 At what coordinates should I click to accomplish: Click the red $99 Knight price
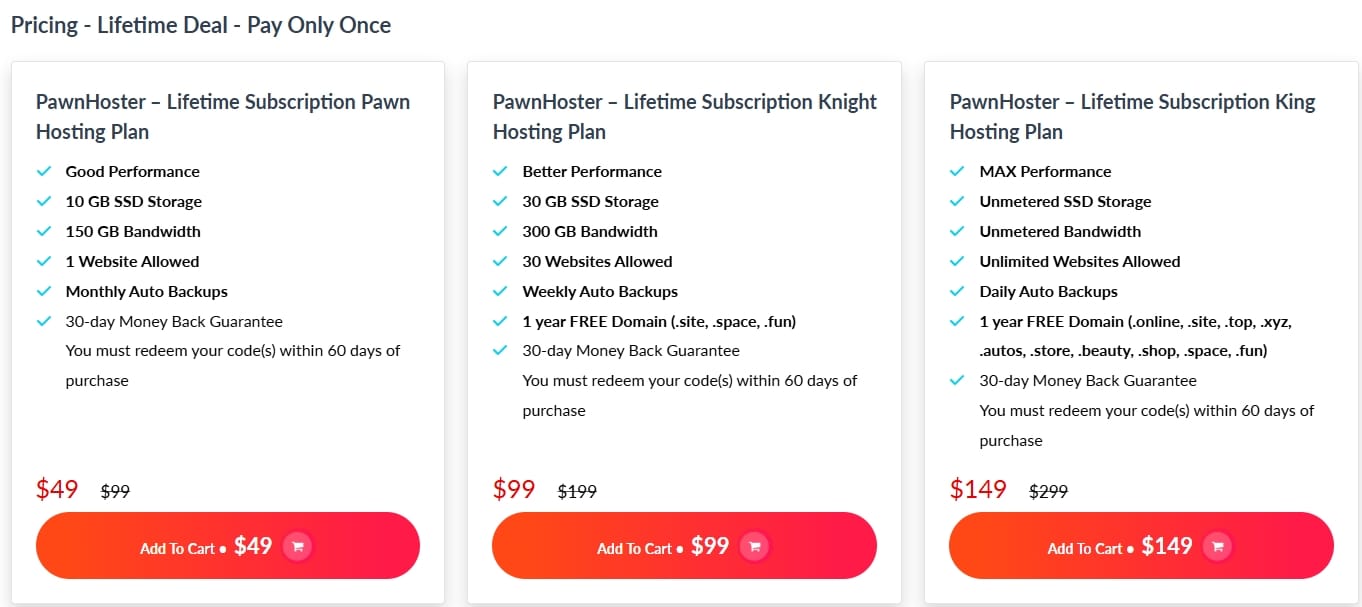pyautogui.click(x=514, y=489)
